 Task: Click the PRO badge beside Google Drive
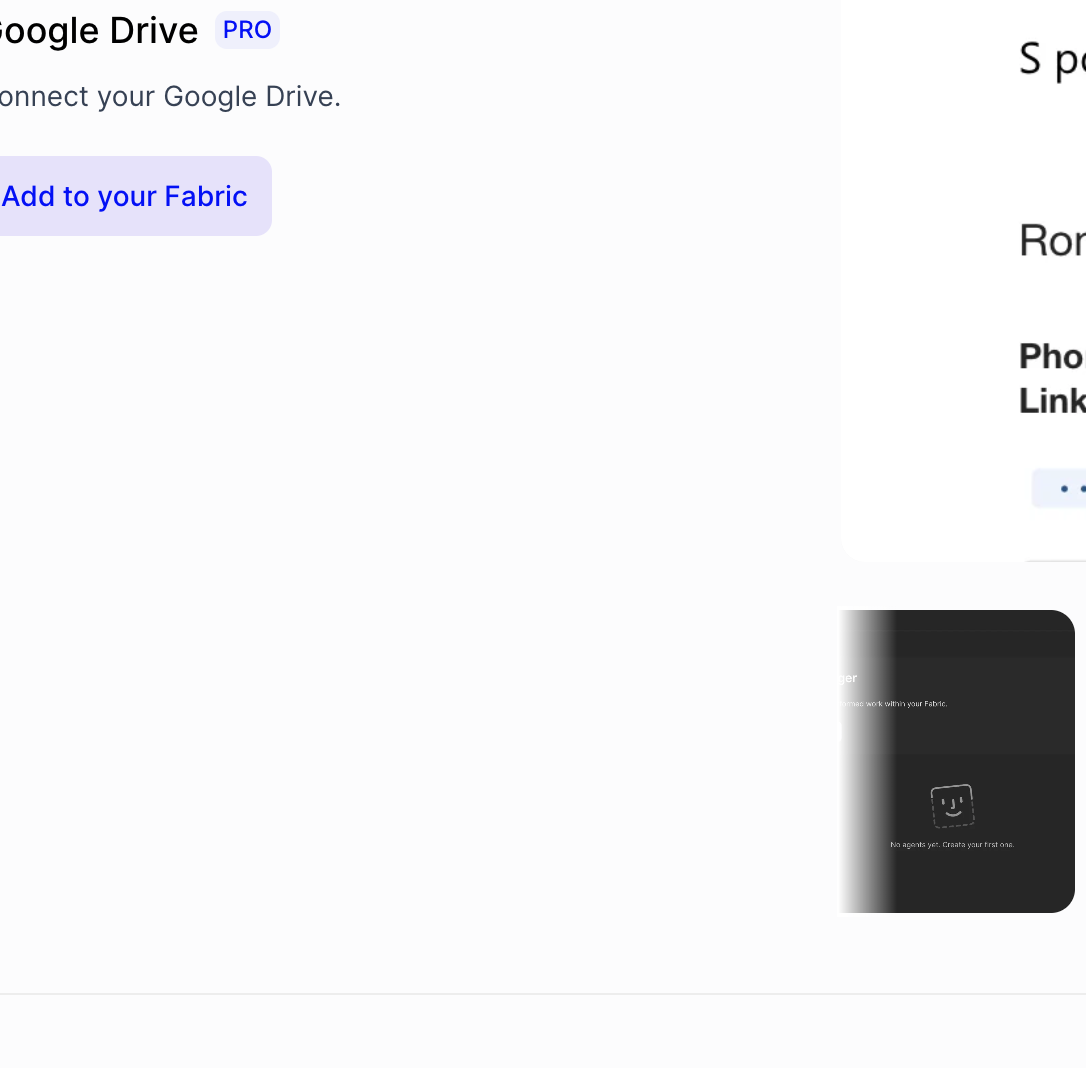tap(247, 30)
